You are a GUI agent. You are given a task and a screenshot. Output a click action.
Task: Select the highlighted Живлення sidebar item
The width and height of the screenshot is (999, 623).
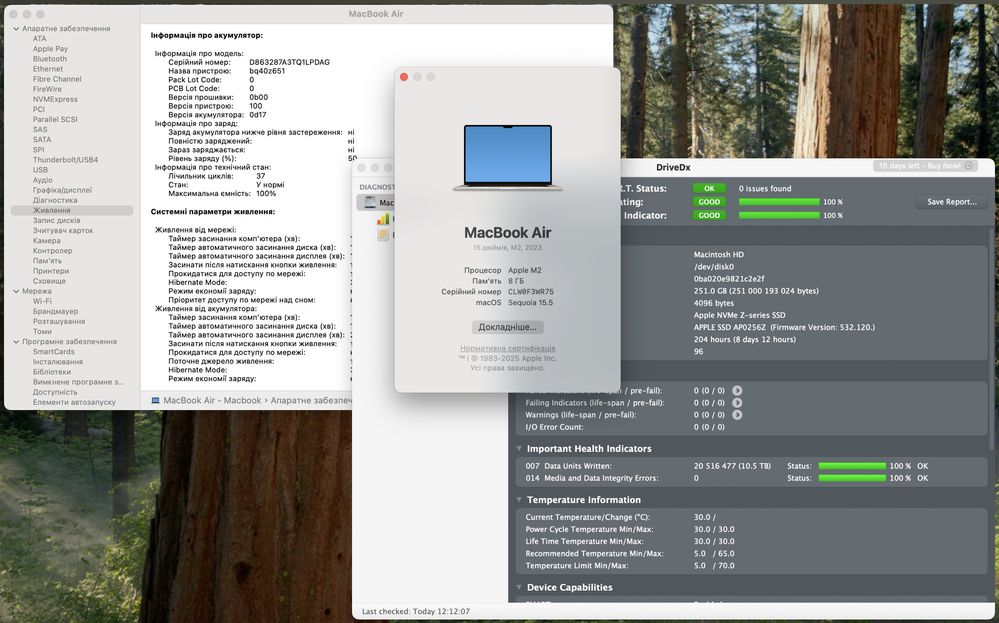point(72,210)
